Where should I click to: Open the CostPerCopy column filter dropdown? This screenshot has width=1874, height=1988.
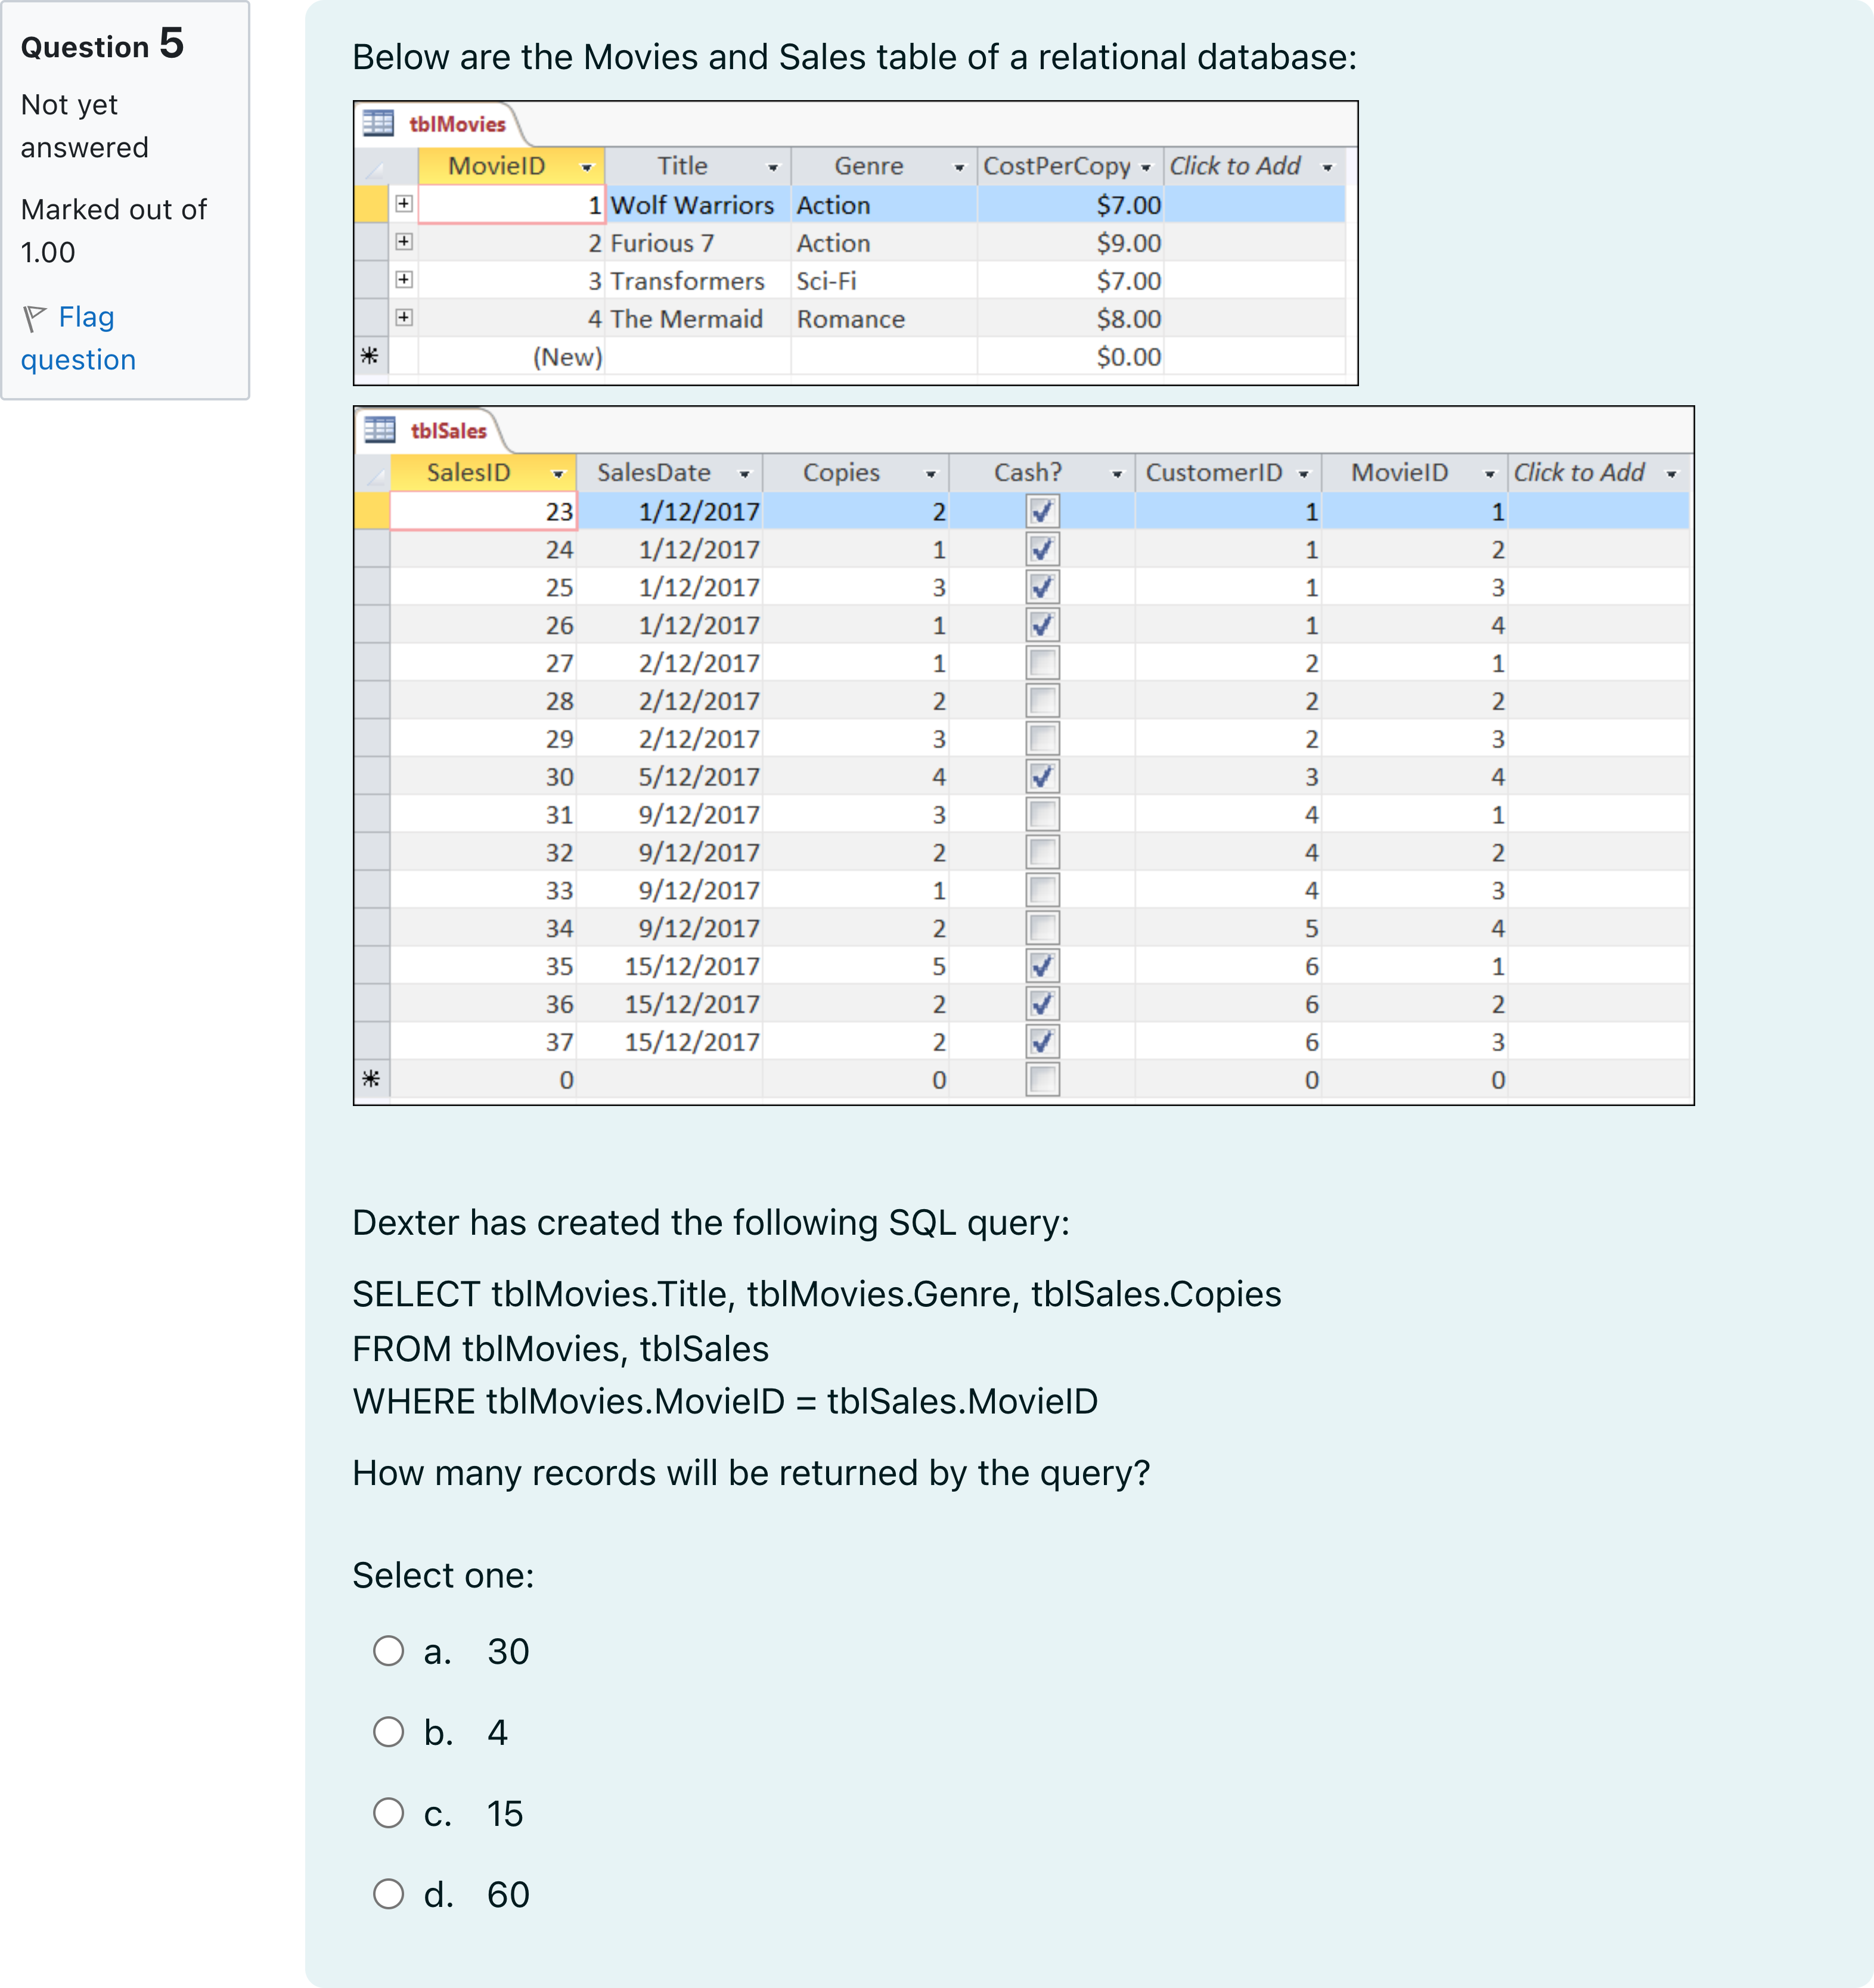coord(1146,167)
